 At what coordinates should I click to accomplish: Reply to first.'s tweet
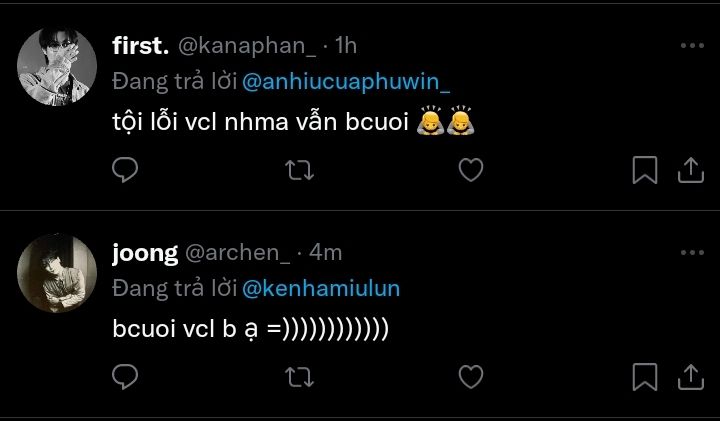pos(124,170)
